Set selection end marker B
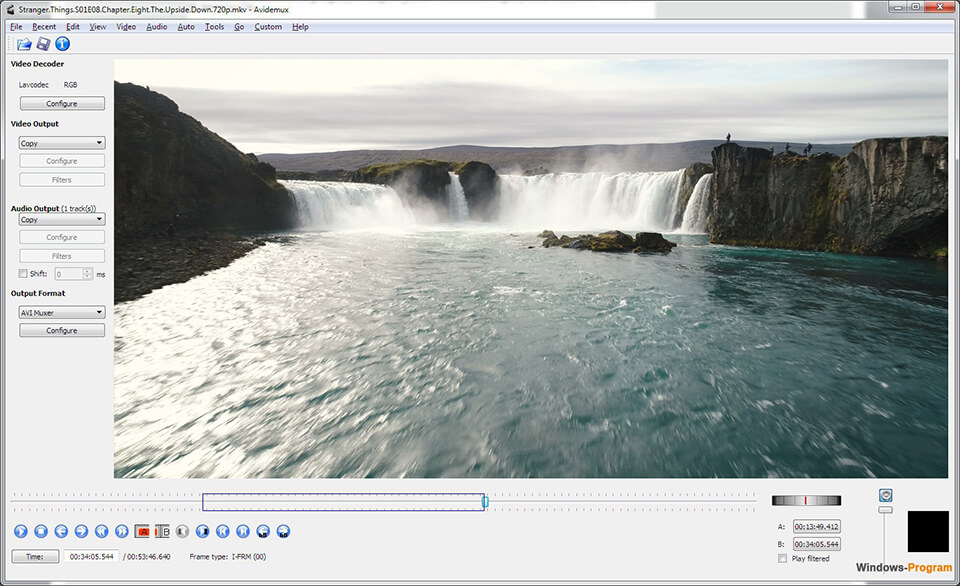This screenshot has height=586, width=960. point(162,531)
